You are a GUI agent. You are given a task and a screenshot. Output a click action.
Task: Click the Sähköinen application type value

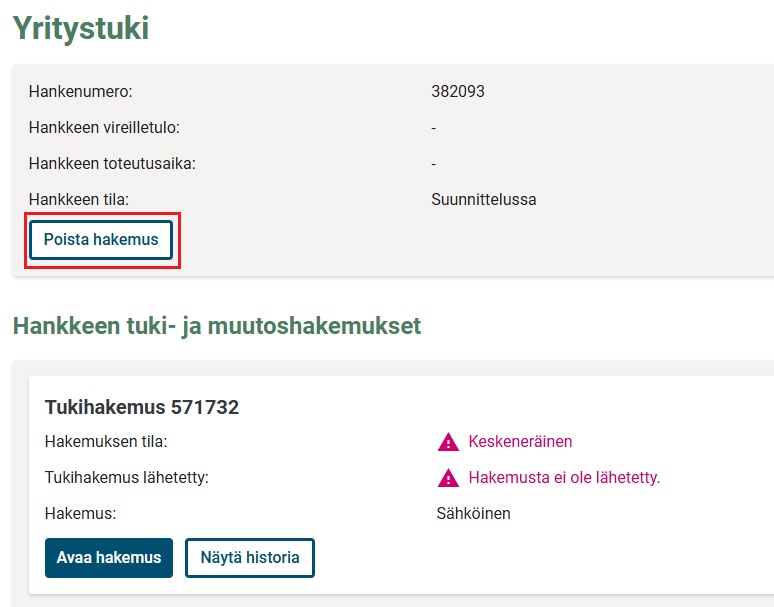[x=474, y=514]
